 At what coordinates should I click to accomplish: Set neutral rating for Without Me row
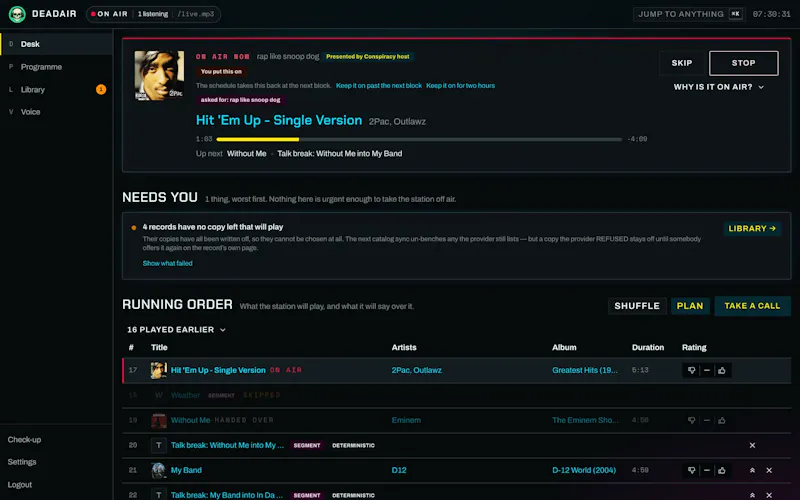(707, 420)
